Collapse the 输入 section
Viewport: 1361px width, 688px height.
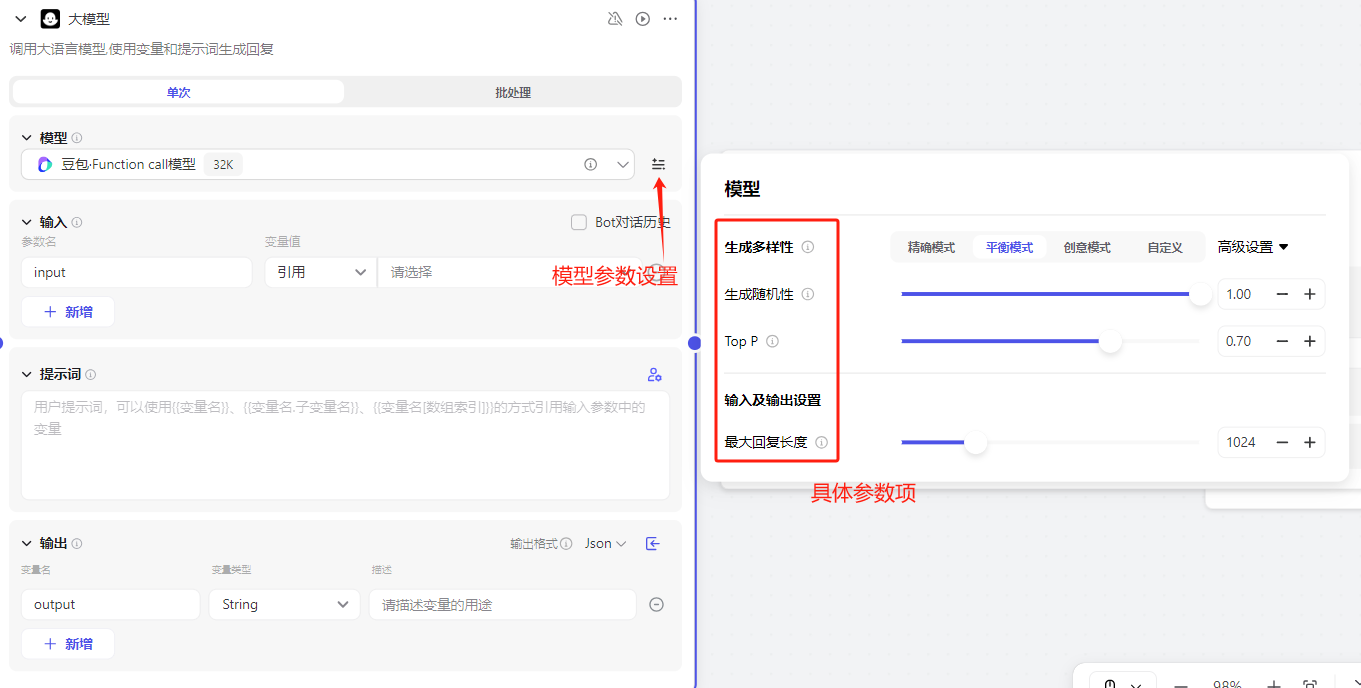(27, 222)
